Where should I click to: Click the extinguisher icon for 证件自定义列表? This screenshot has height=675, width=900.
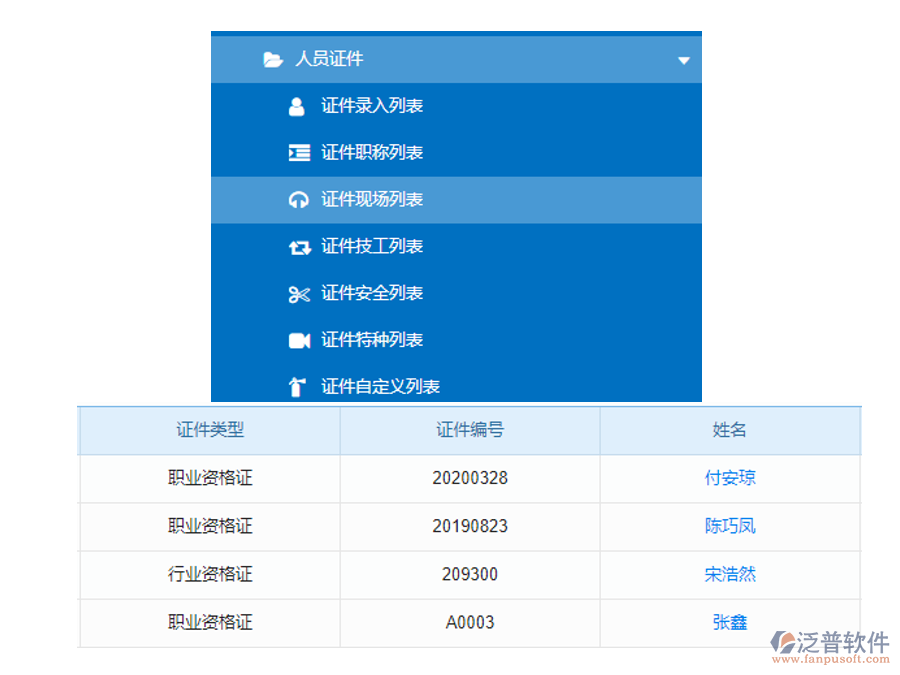[x=297, y=387]
